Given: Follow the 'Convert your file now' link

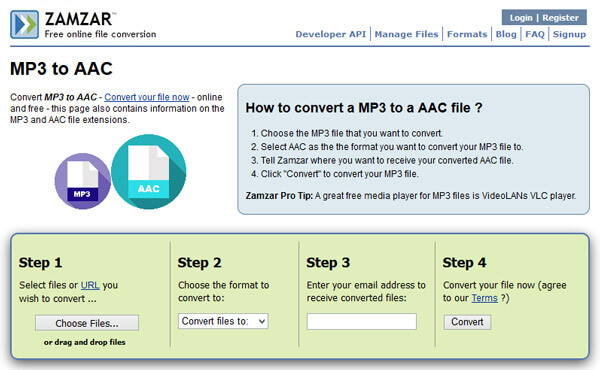Looking at the screenshot, I should click(x=147, y=97).
